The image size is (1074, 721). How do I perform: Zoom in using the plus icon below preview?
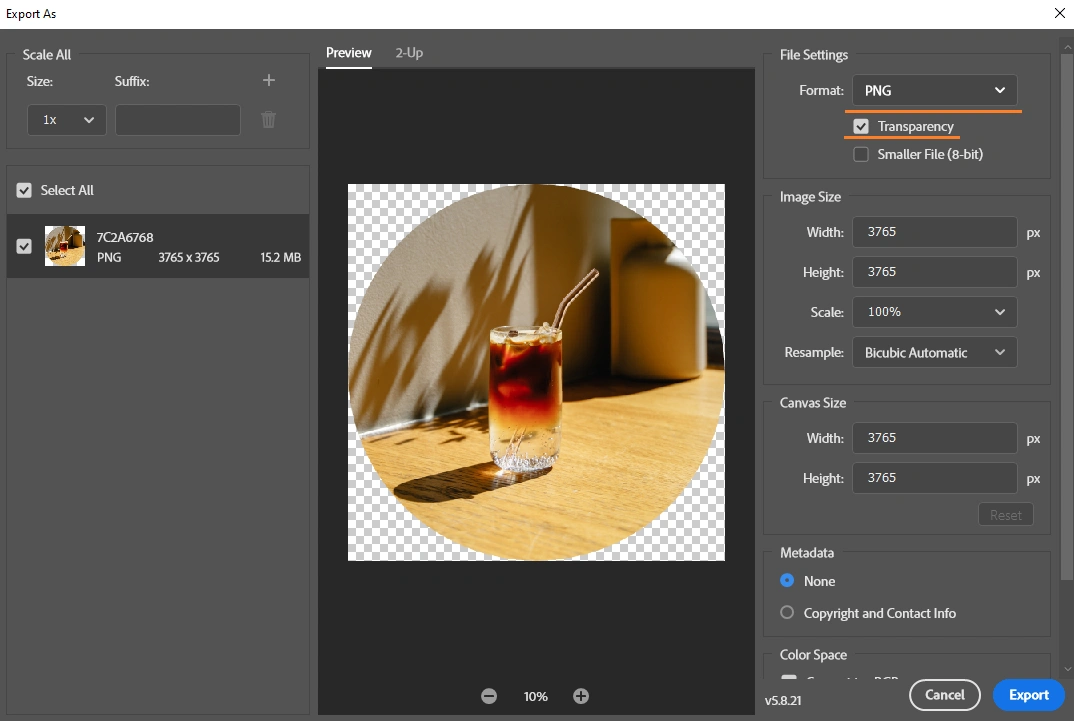[x=581, y=696]
